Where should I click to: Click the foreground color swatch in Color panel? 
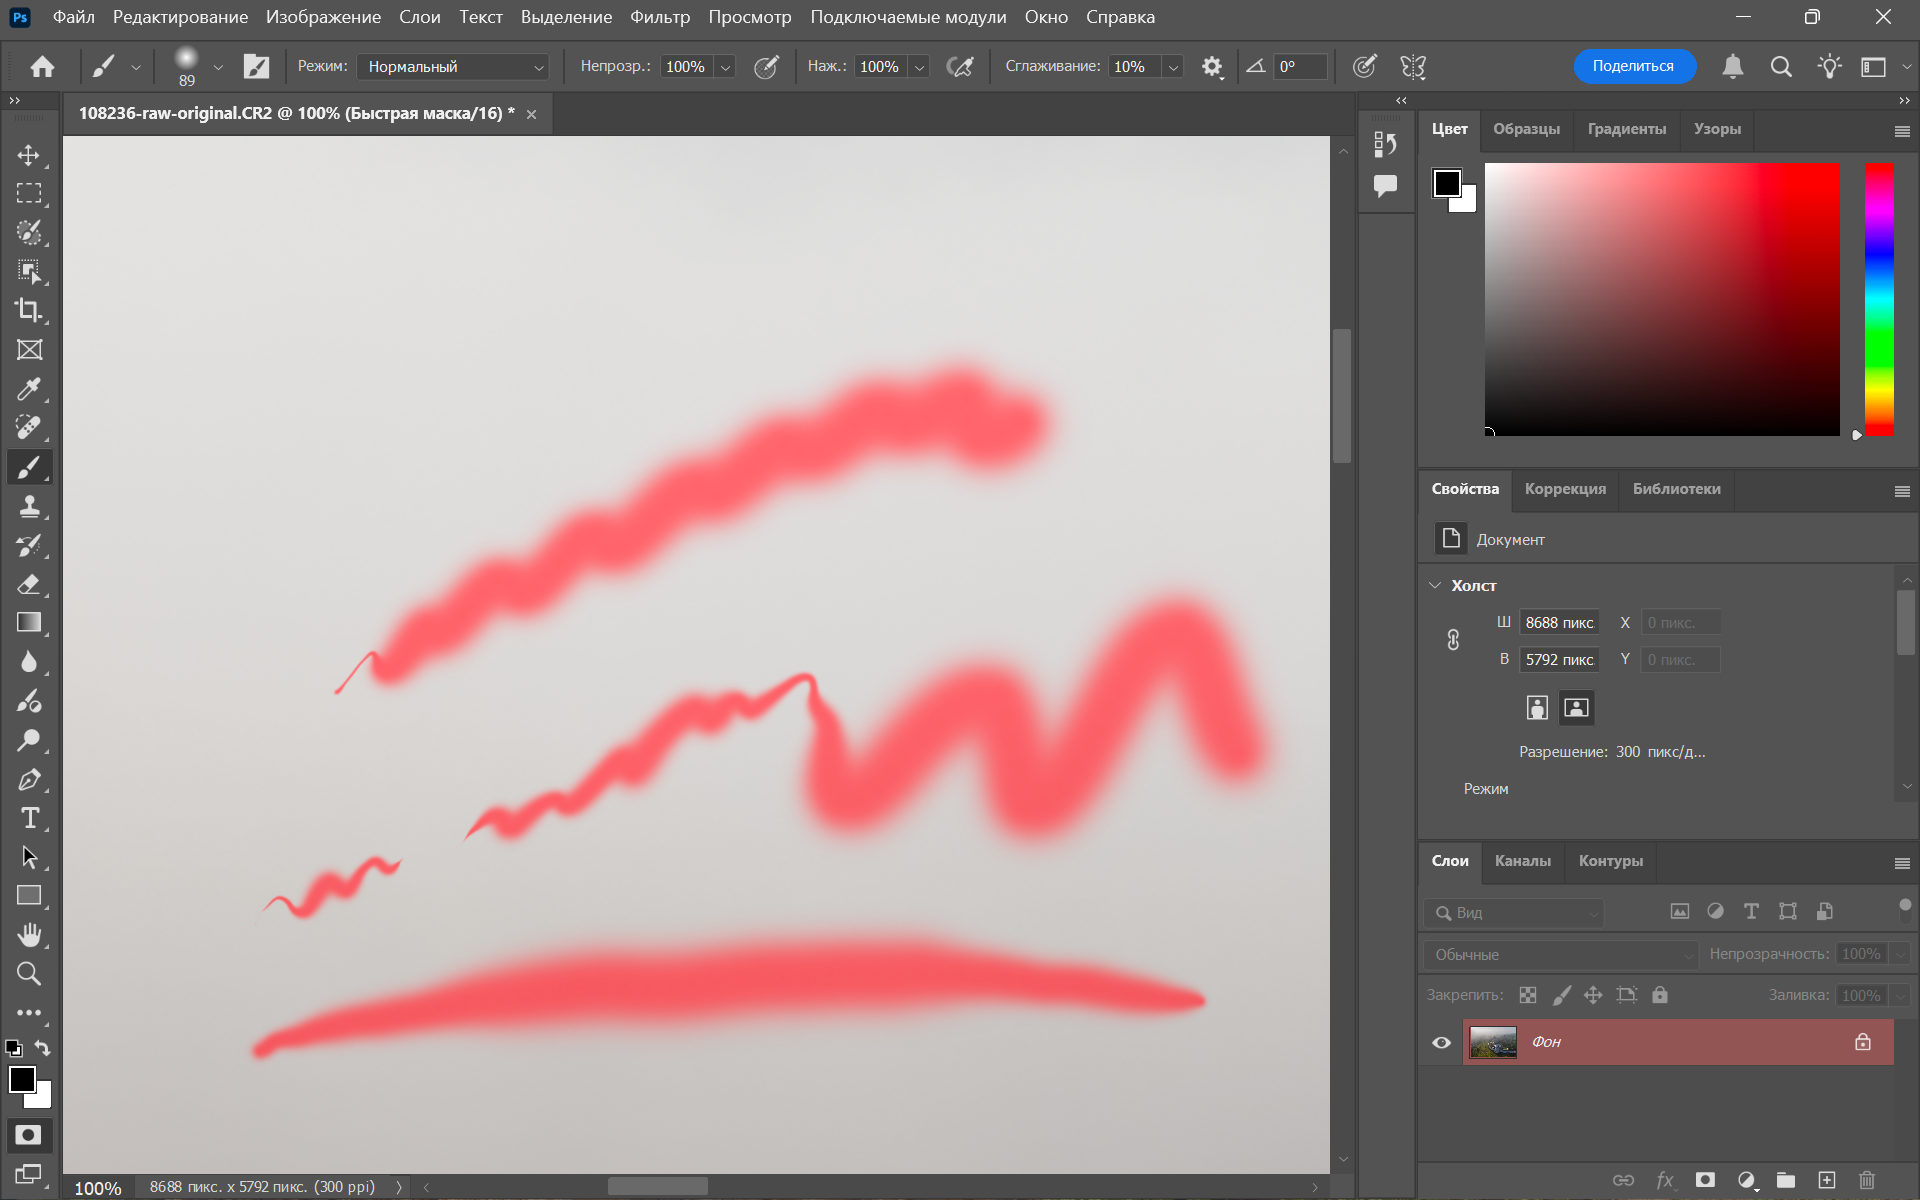pyautogui.click(x=1446, y=183)
